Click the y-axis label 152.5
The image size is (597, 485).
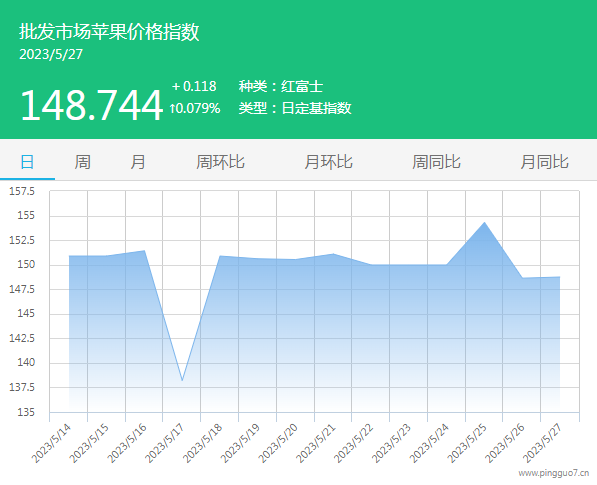click(x=22, y=240)
